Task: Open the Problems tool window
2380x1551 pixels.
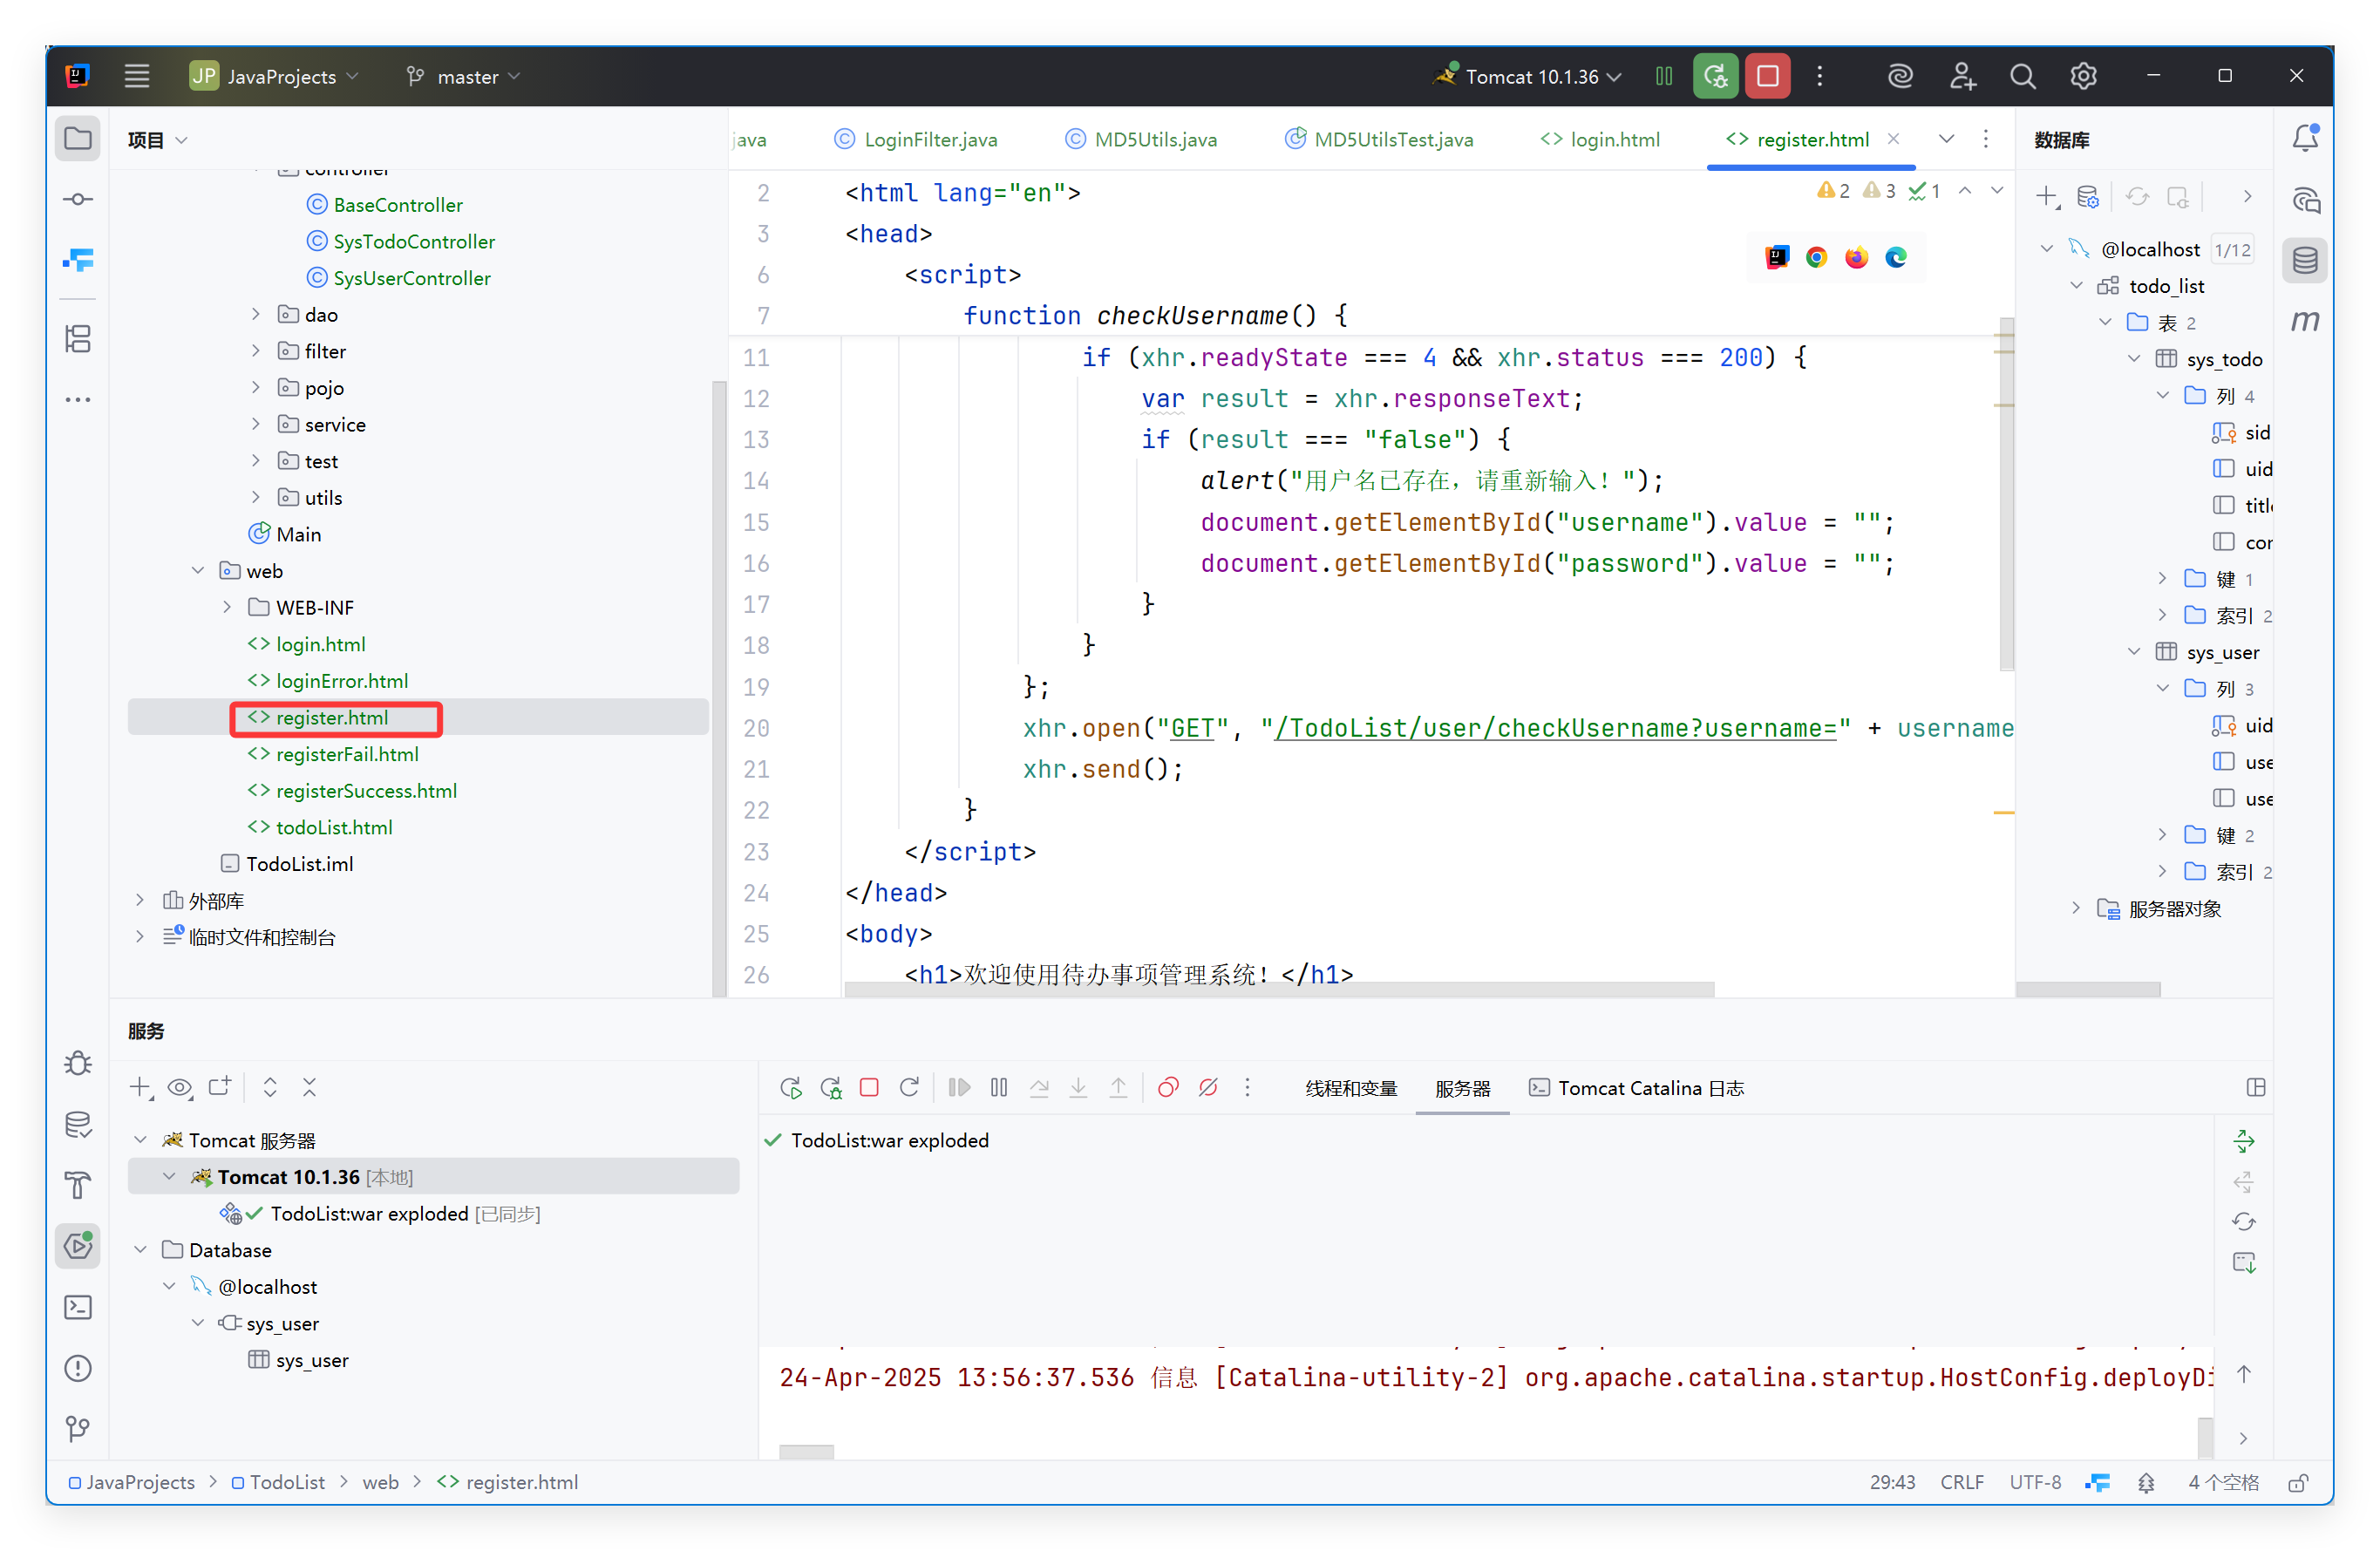Action: coord(78,1368)
